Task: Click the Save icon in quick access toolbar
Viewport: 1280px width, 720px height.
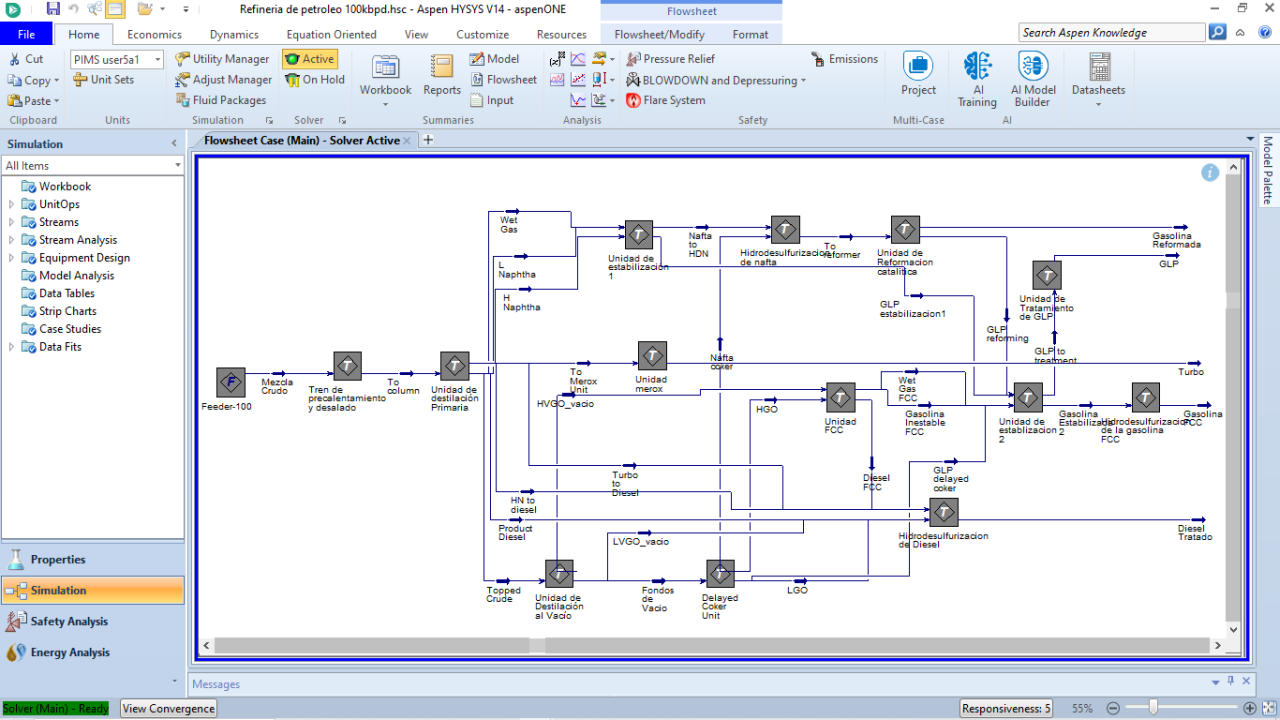Action: 52,9
